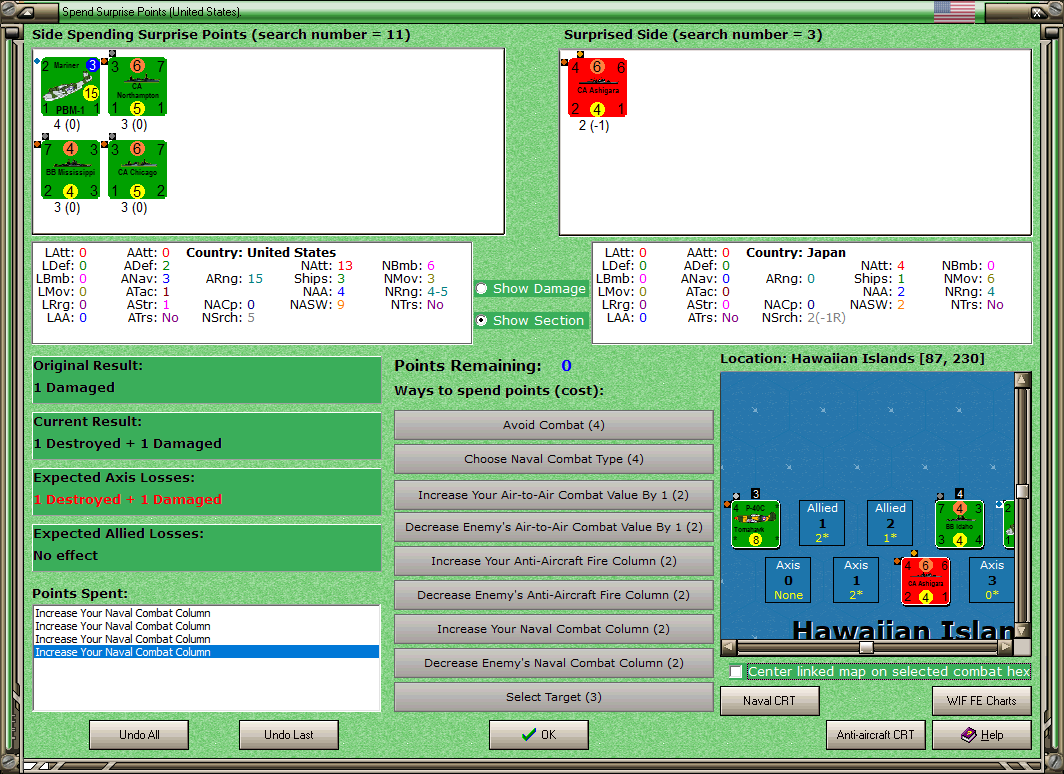Select second Points Spent list entry
Viewport: 1064px width, 774px height.
click(x=206, y=626)
